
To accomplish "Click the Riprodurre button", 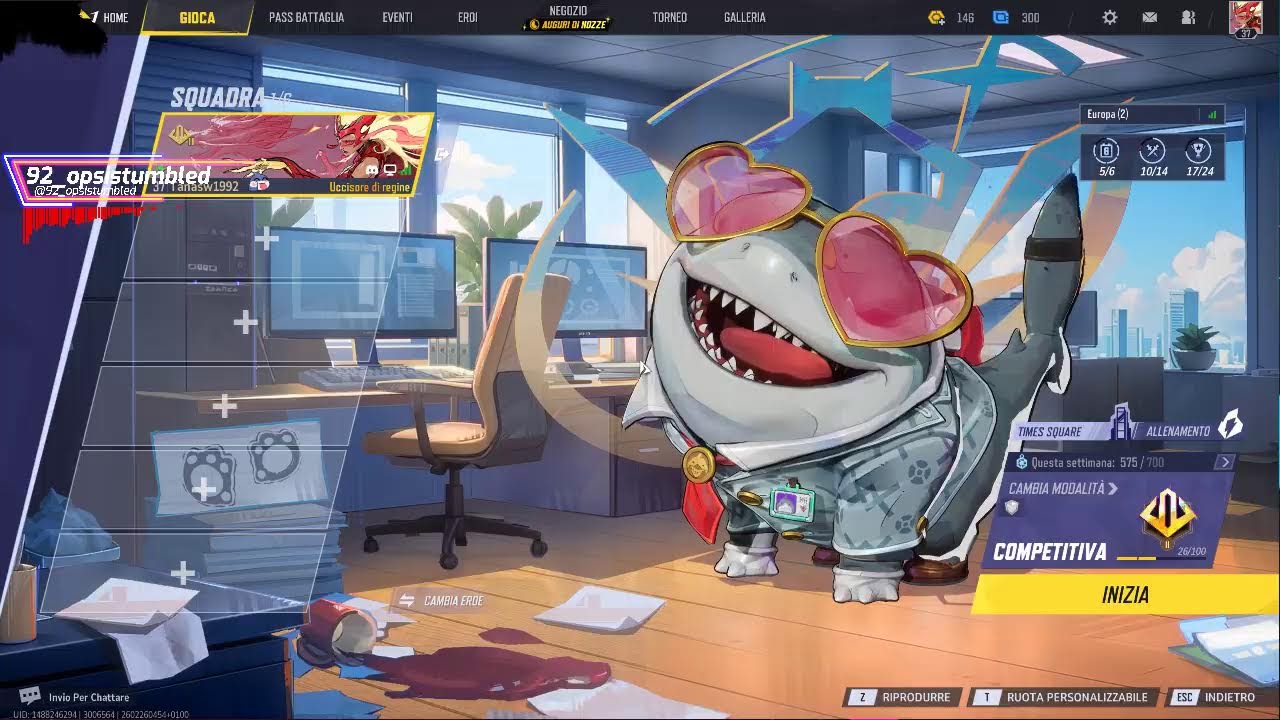I will tap(901, 697).
